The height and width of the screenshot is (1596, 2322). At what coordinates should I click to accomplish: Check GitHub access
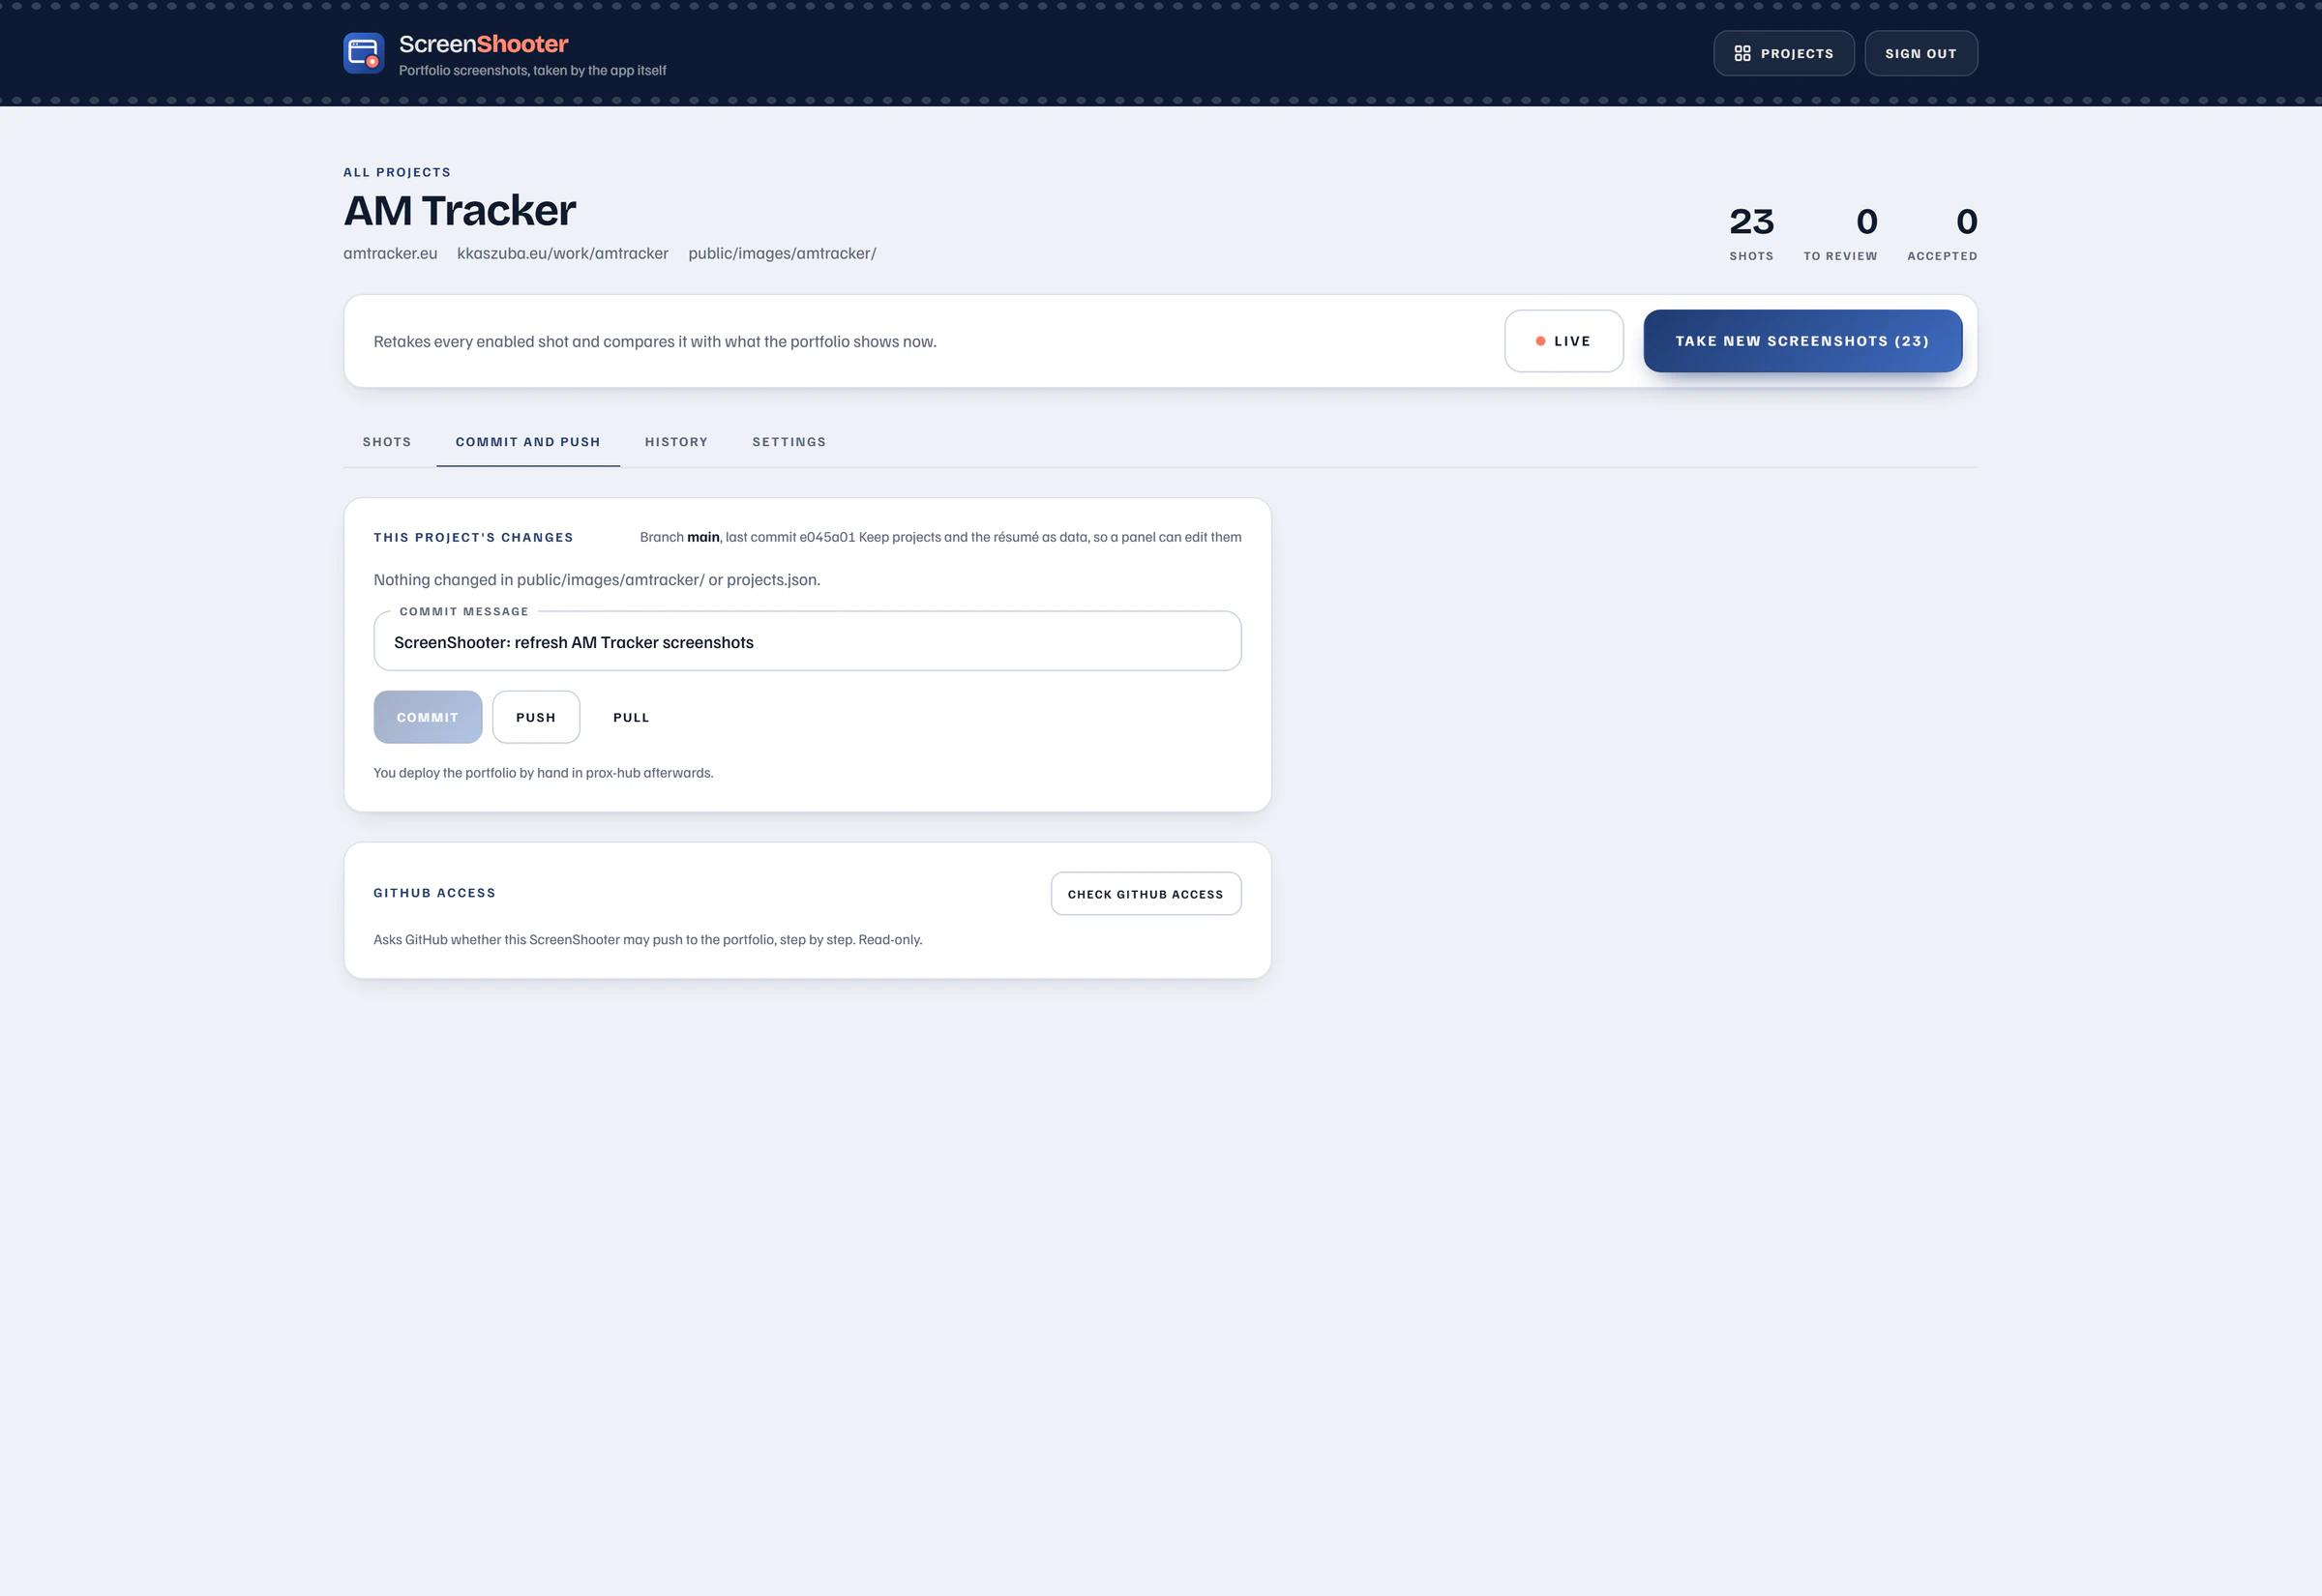click(x=1146, y=894)
